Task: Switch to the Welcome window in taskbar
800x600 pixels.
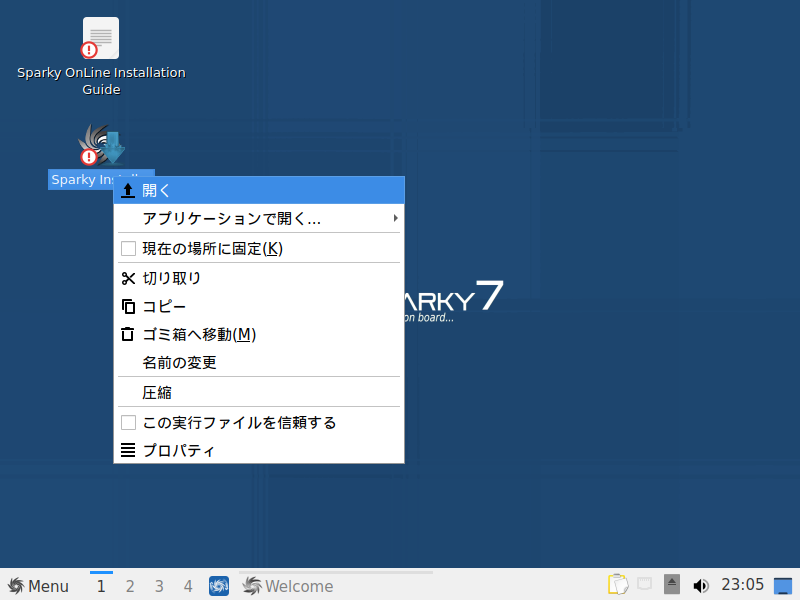Action: 335,586
